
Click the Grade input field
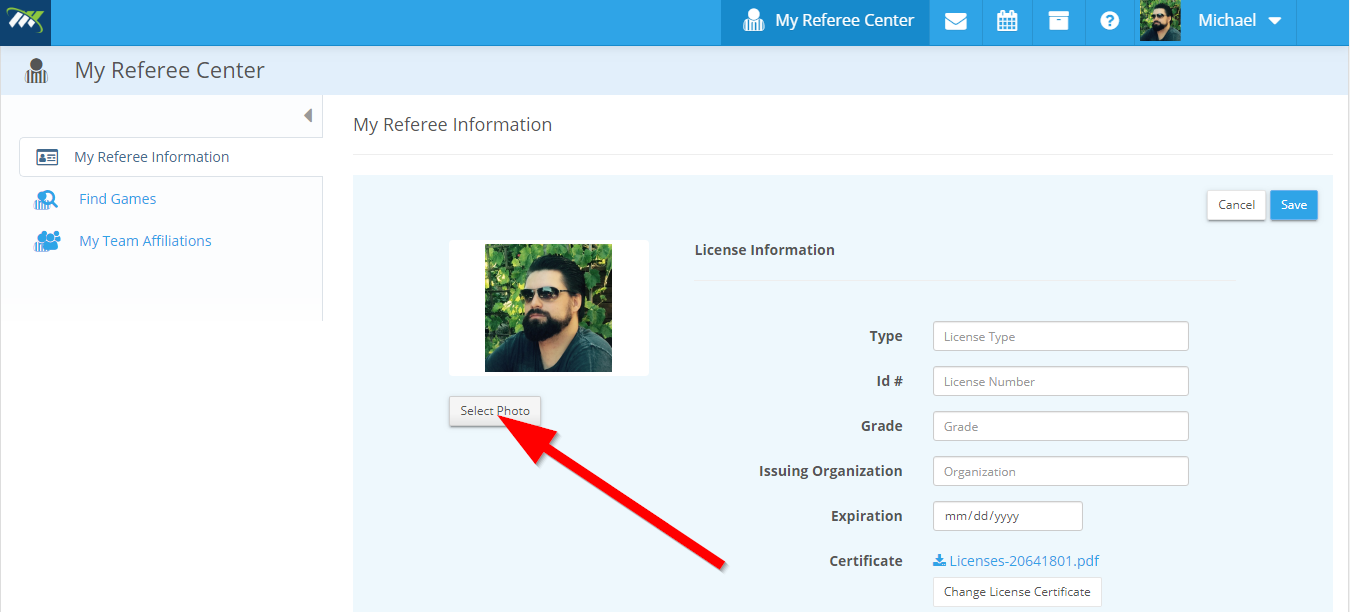(1061, 426)
